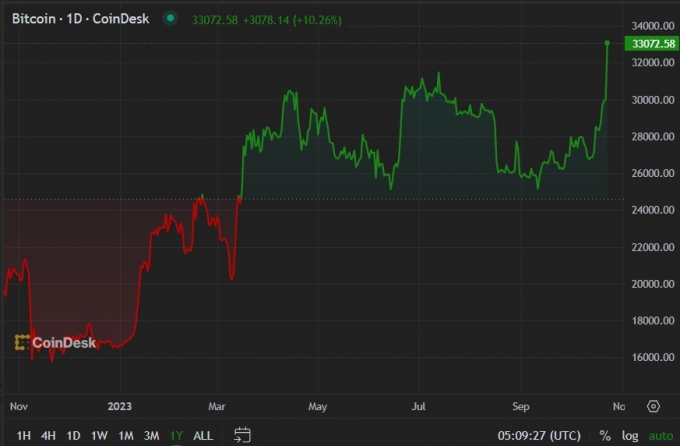Click the 24000.00 price axis label
The image size is (680, 446).
(x=653, y=210)
